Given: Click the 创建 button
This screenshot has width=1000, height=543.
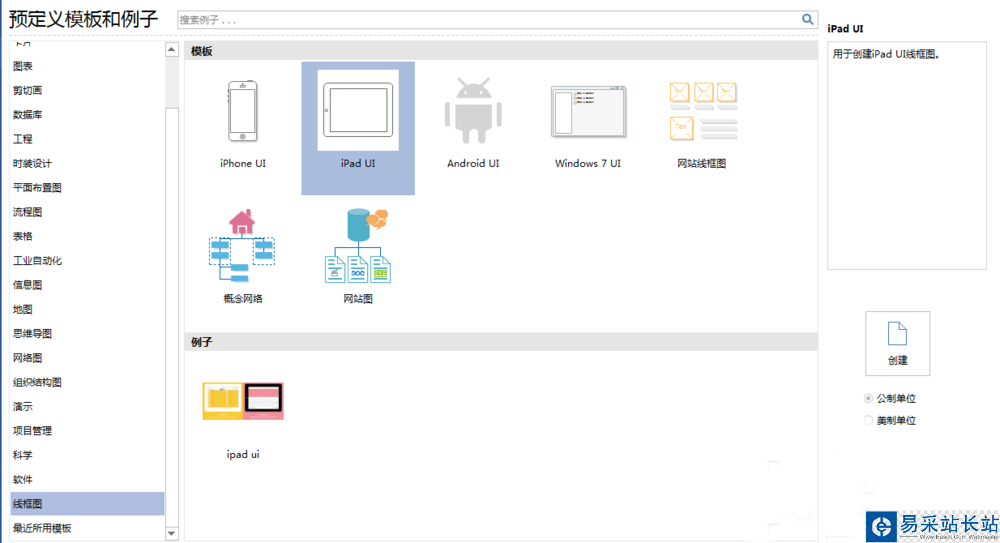Looking at the screenshot, I should pyautogui.click(x=897, y=343).
